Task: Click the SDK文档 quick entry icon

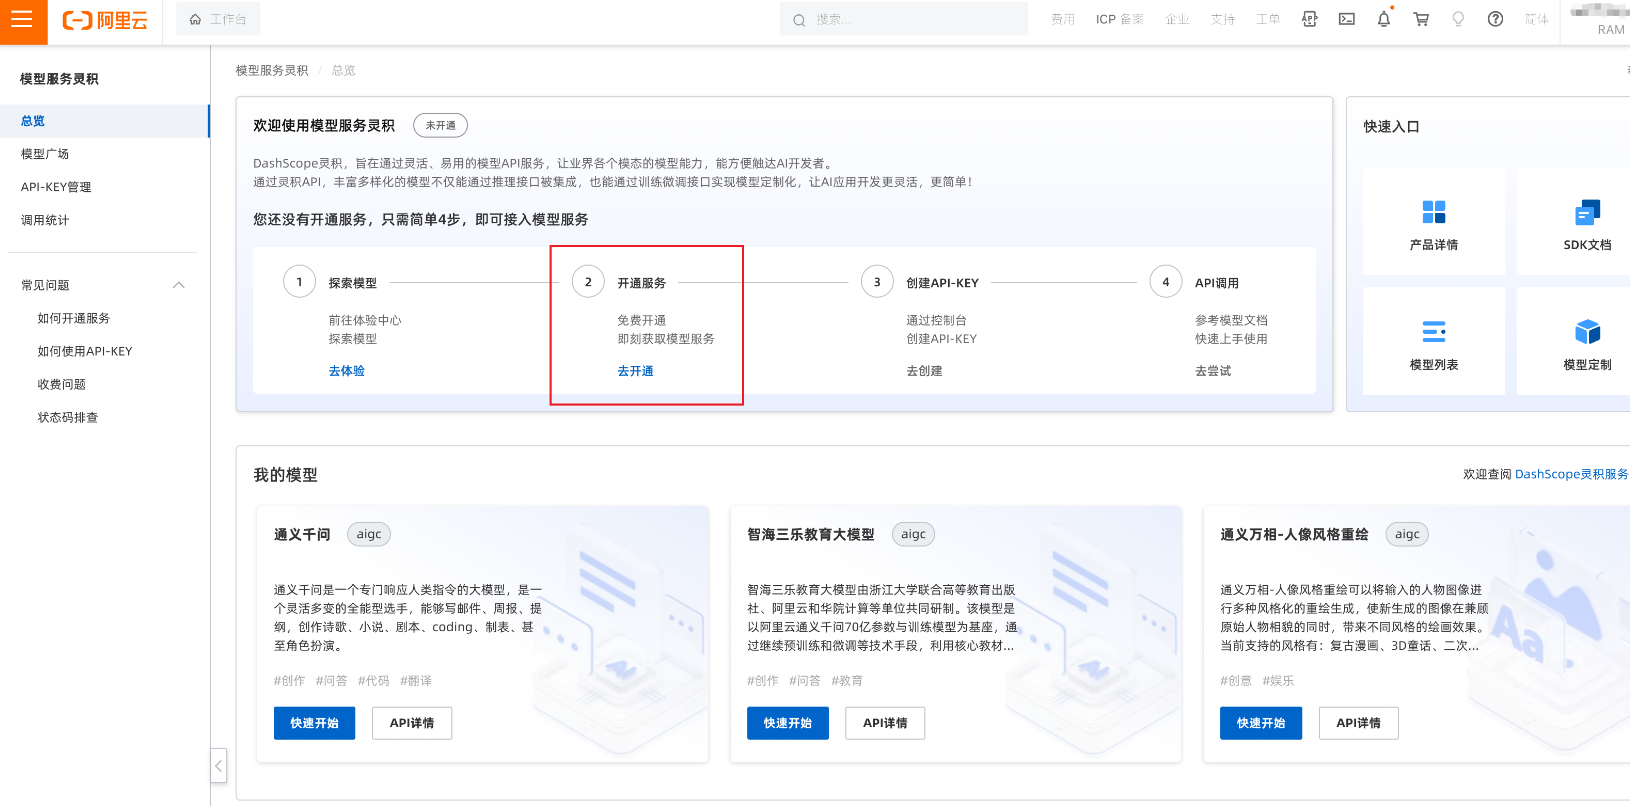Action: [1587, 212]
